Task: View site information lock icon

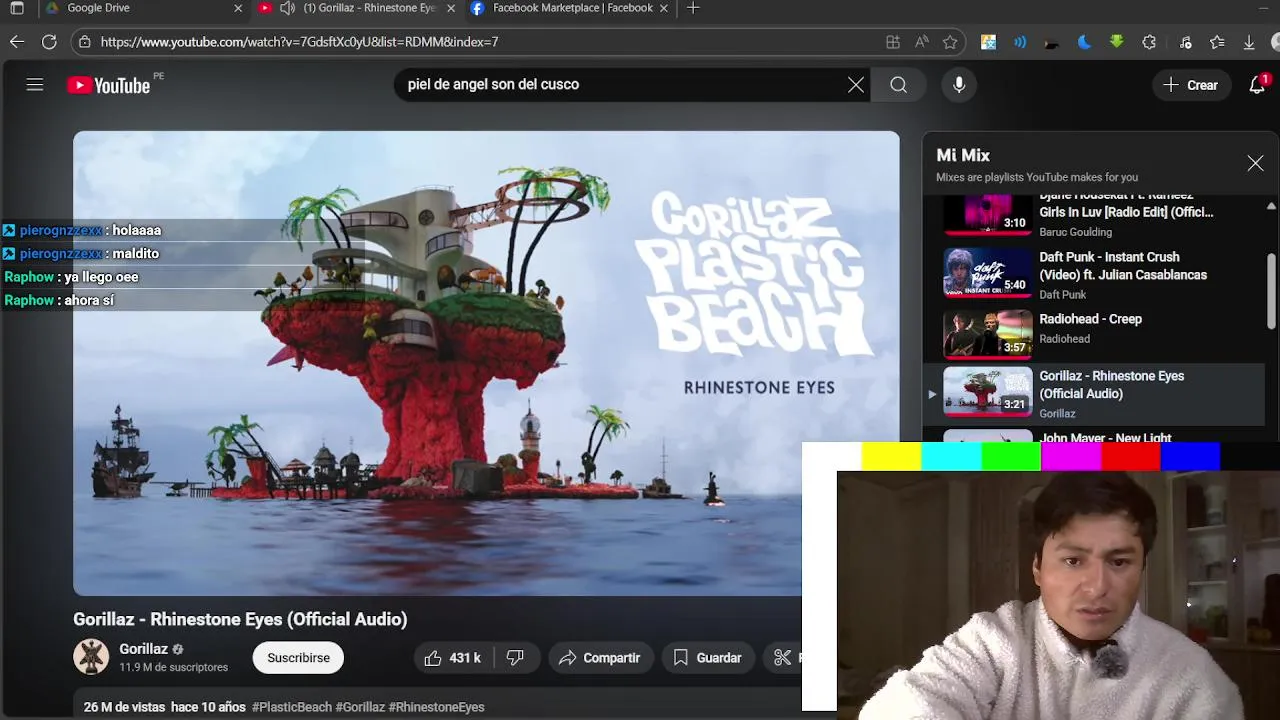Action: click(85, 42)
